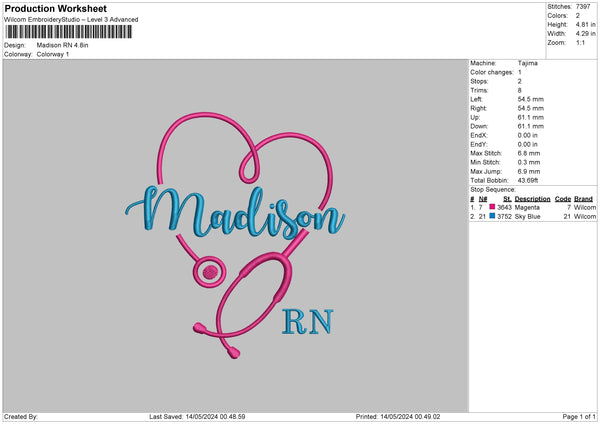Click the barcode under the worksheet title
Image resolution: width=600 pixels, height=424 pixels.
point(68,32)
